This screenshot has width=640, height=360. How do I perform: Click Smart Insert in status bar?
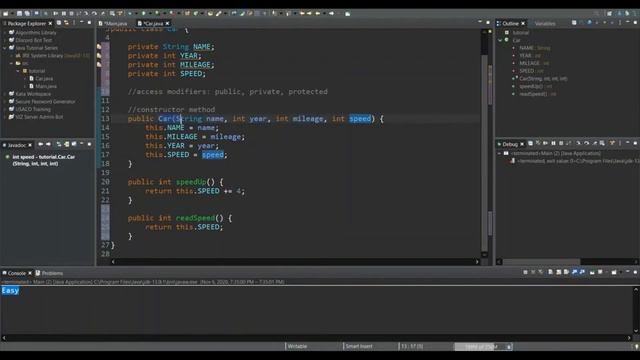(359, 346)
